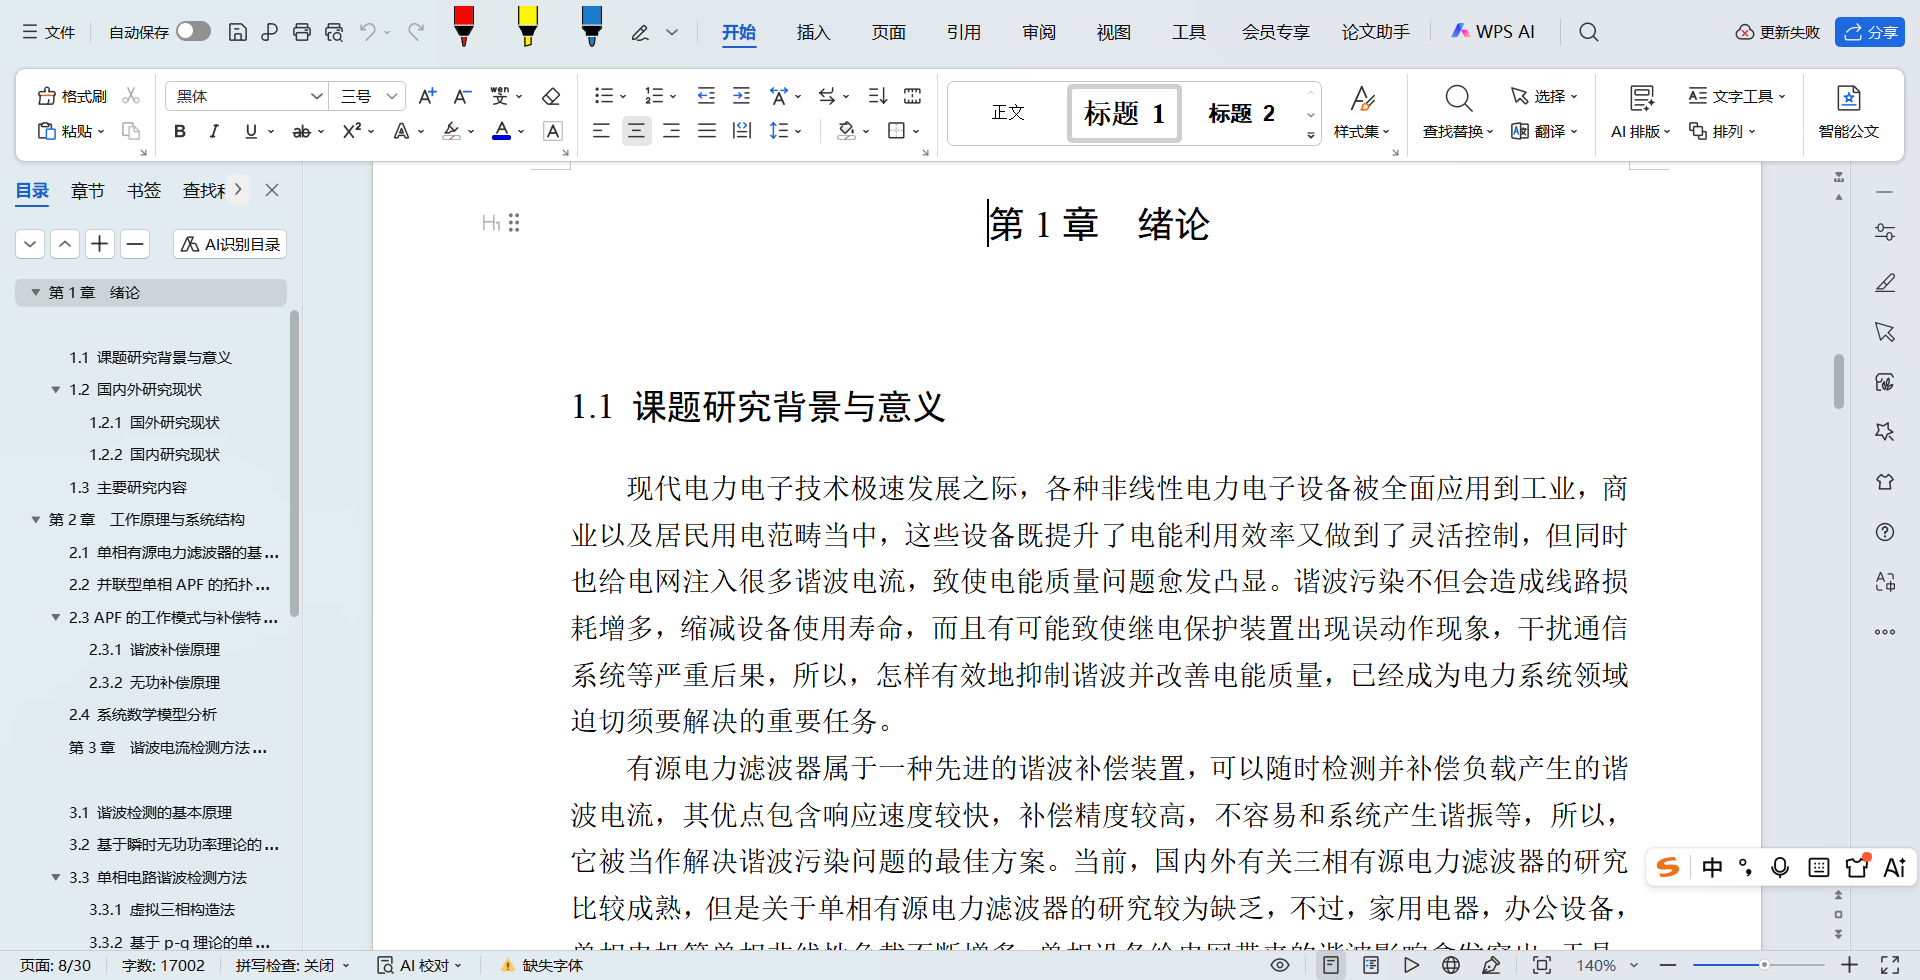Collapse the 1.2 国内外研究现状 outline node
1920x980 pixels.
click(x=56, y=389)
